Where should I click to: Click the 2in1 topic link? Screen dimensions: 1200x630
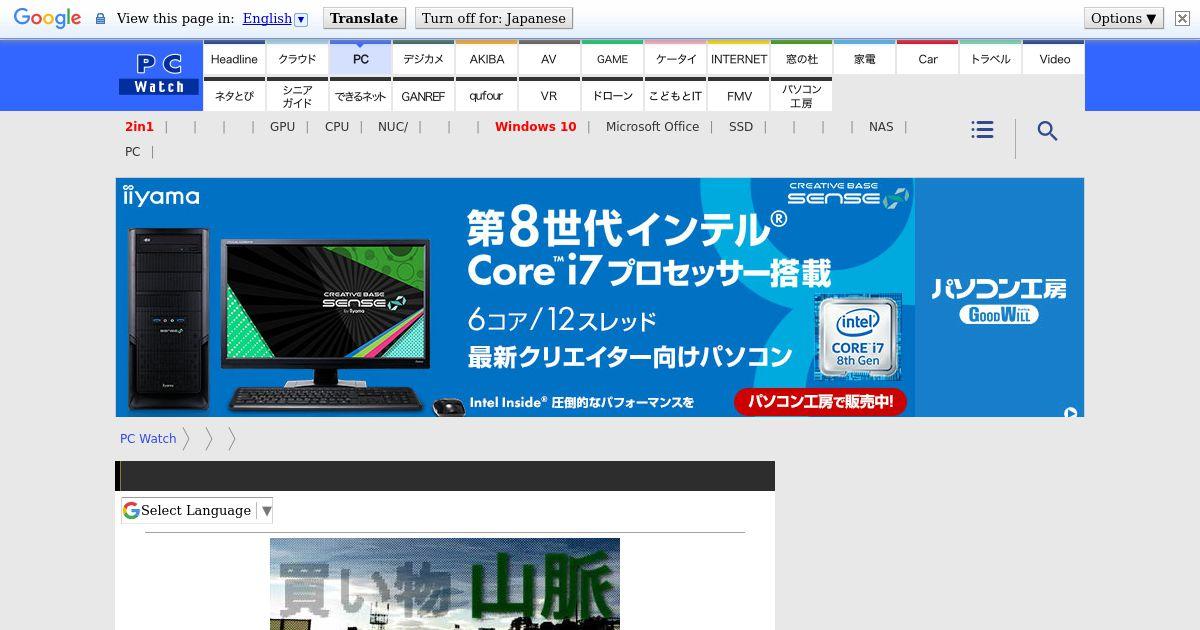point(139,127)
